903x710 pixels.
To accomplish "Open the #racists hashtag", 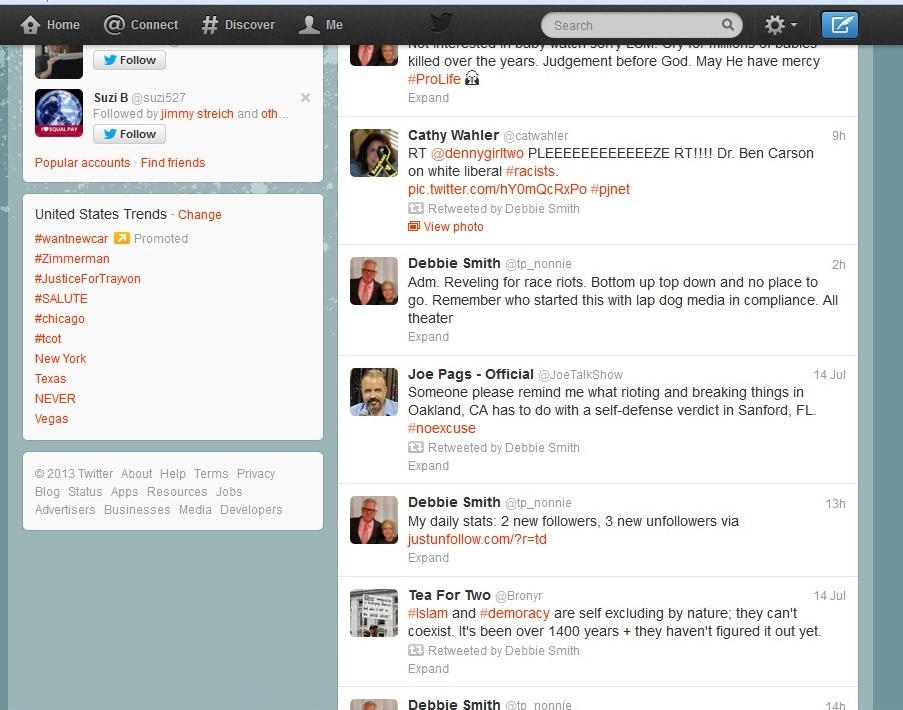I will [x=530, y=172].
